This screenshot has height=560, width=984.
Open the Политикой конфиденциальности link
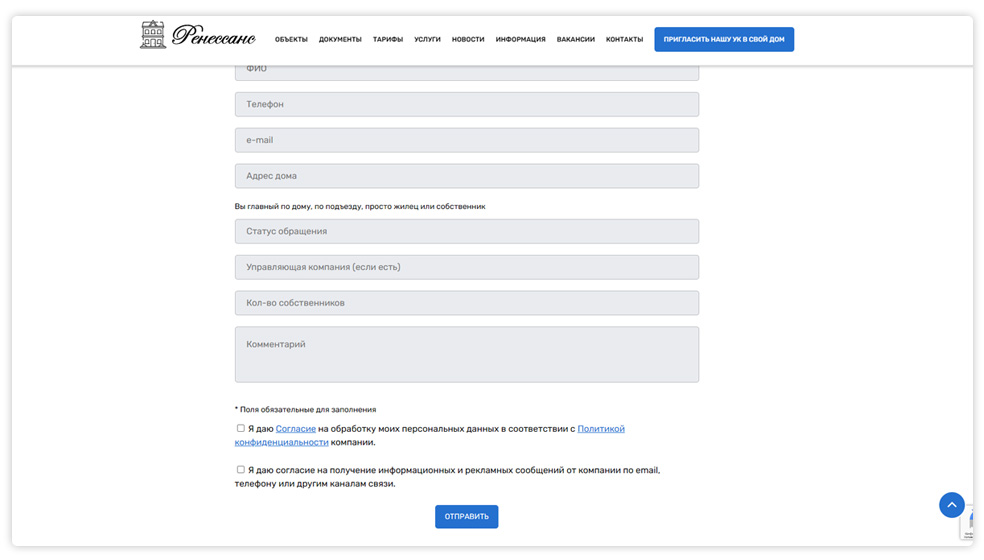pos(600,429)
